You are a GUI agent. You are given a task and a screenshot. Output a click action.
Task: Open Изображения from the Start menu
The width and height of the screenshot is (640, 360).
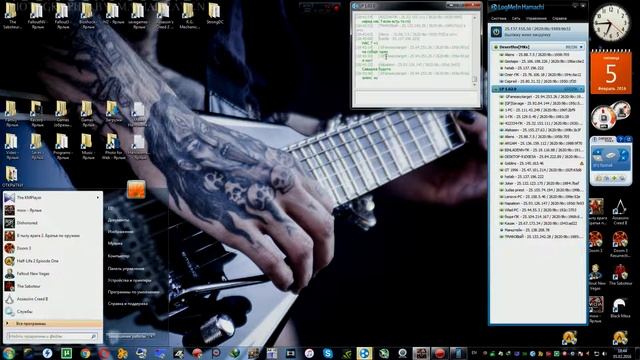click(120, 231)
